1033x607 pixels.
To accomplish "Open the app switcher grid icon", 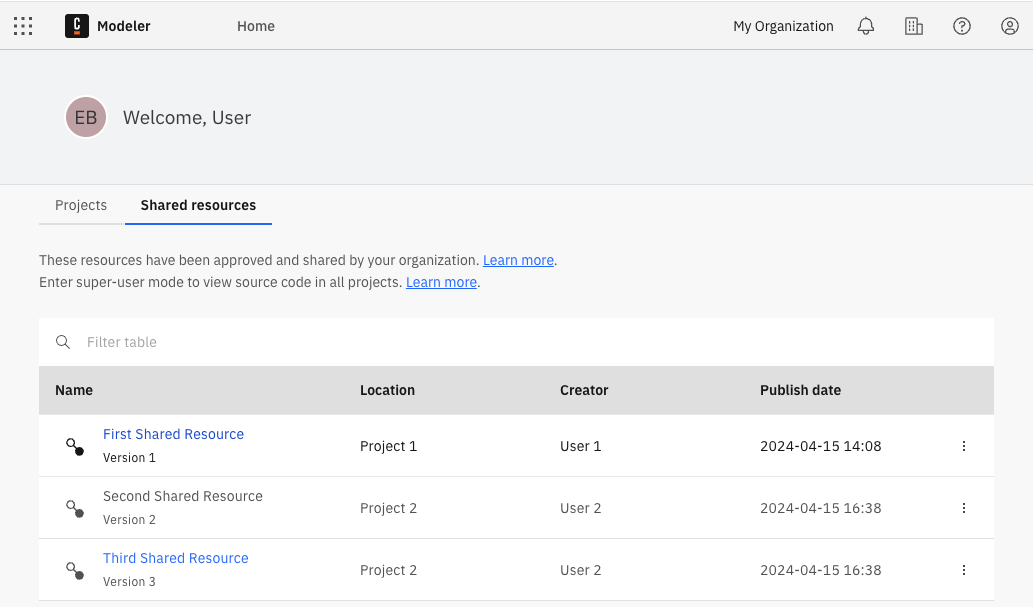I will (23, 26).
